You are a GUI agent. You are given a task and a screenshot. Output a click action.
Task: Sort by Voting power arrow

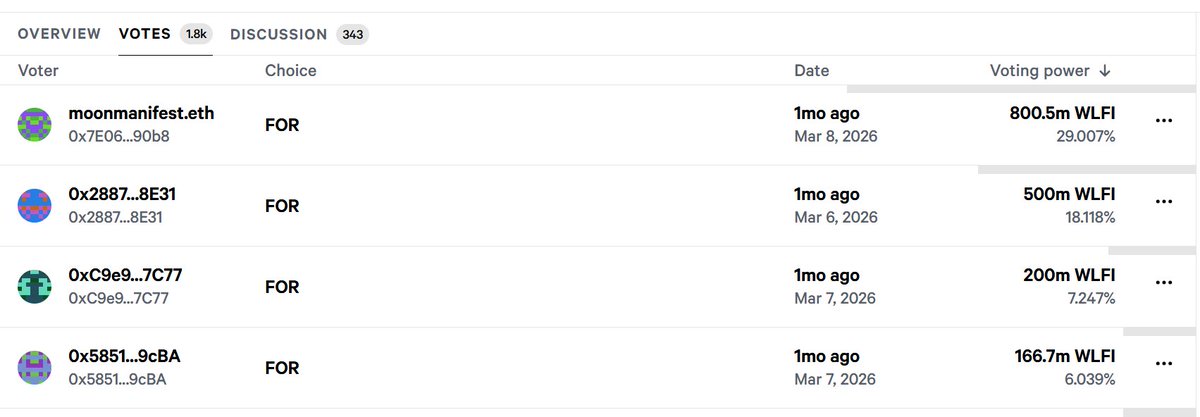1105,71
